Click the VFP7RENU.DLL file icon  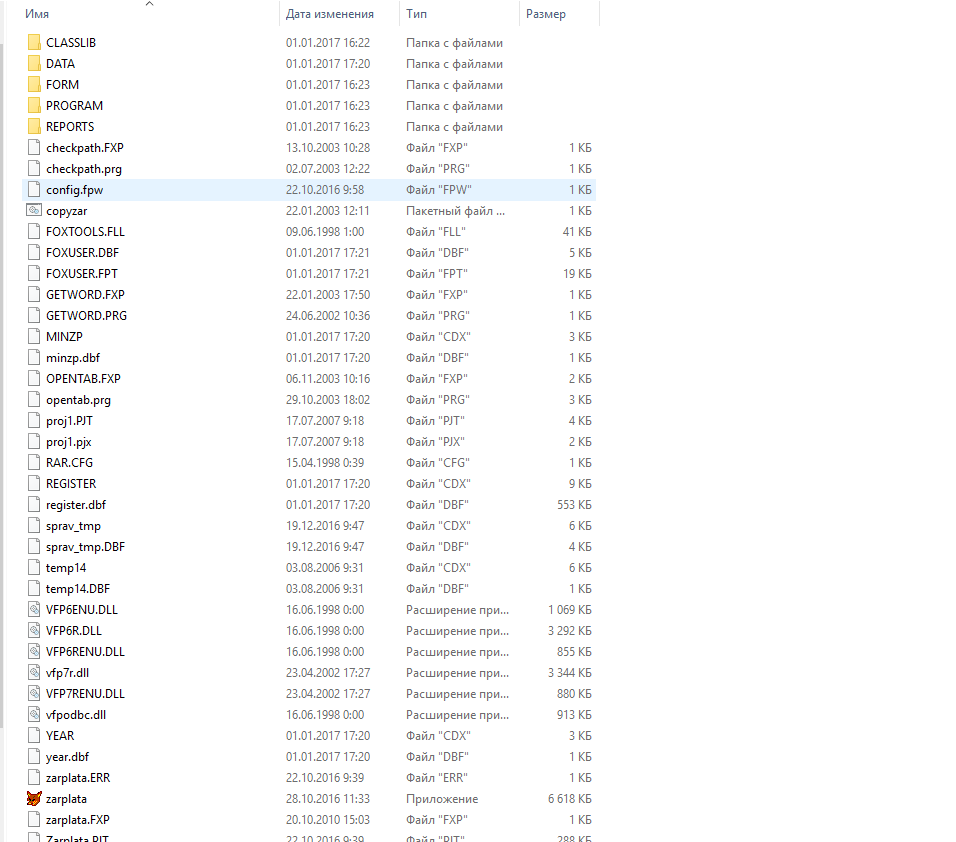pos(36,694)
